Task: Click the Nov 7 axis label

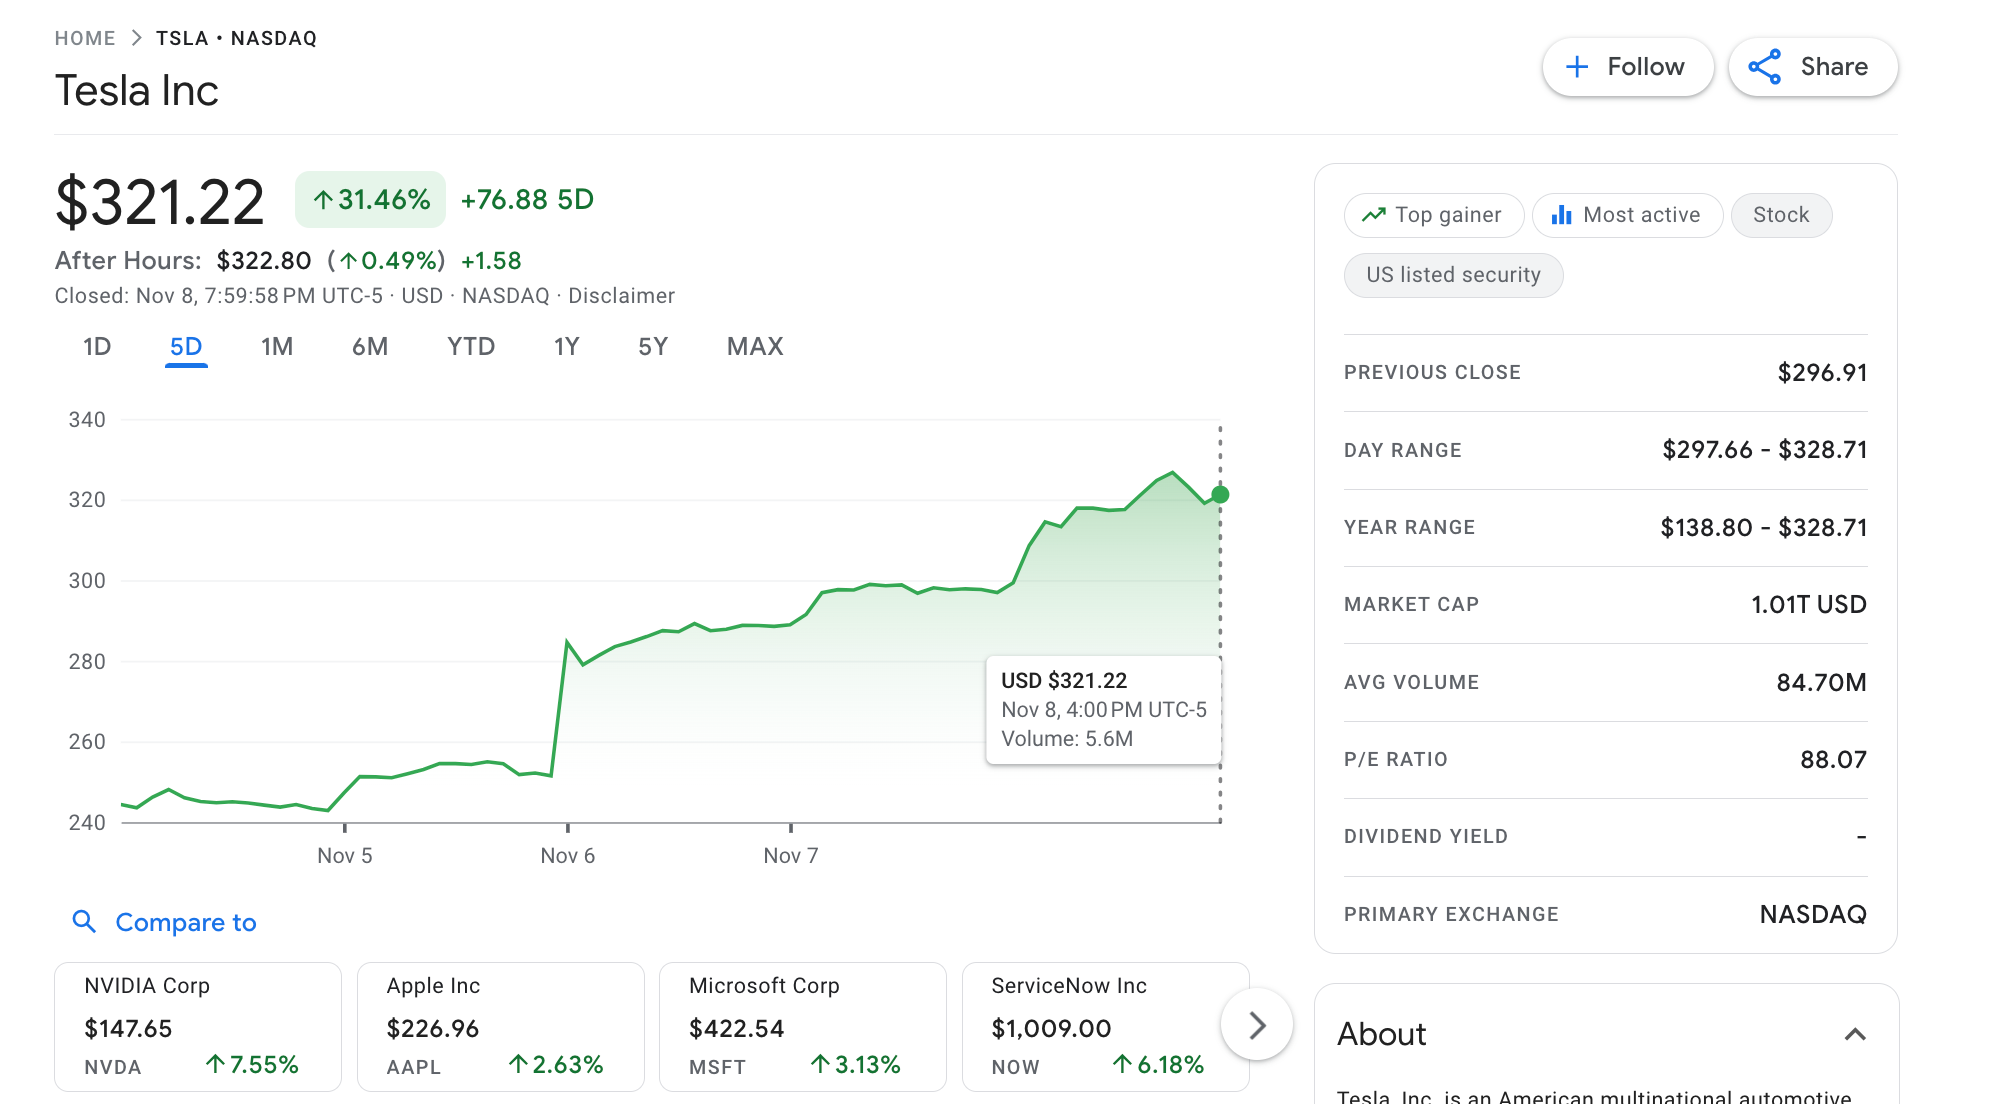Action: pyautogui.click(x=791, y=856)
